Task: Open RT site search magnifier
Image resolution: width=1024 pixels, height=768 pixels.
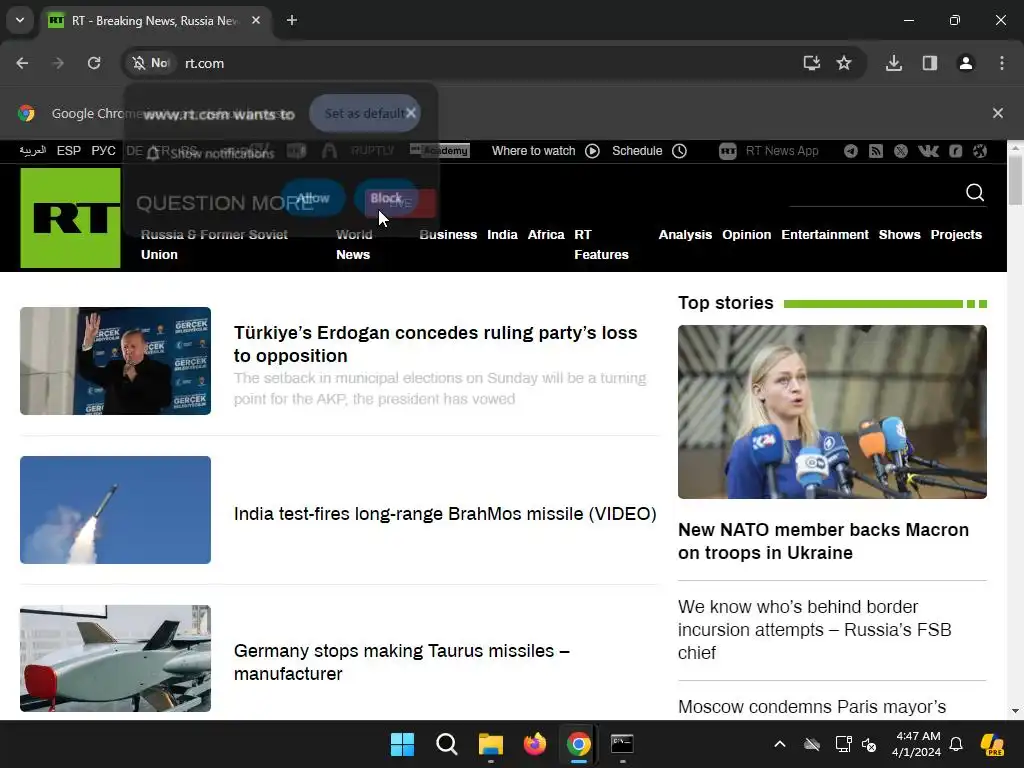Action: [975, 192]
